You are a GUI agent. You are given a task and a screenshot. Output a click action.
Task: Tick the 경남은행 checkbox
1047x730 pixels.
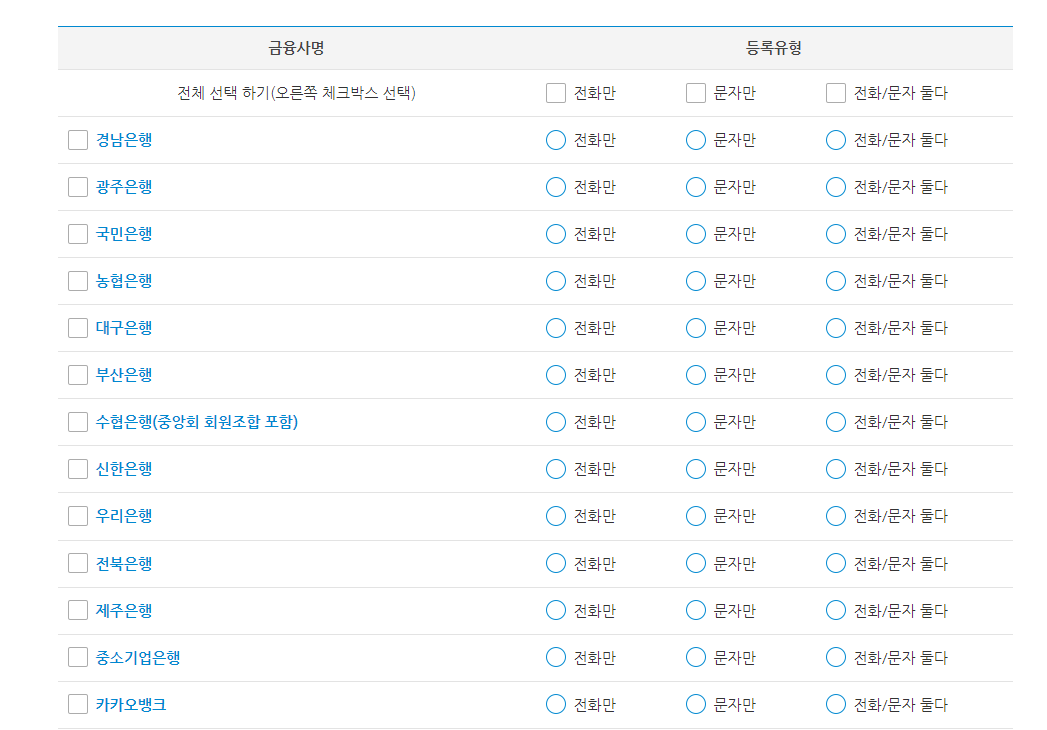point(78,140)
